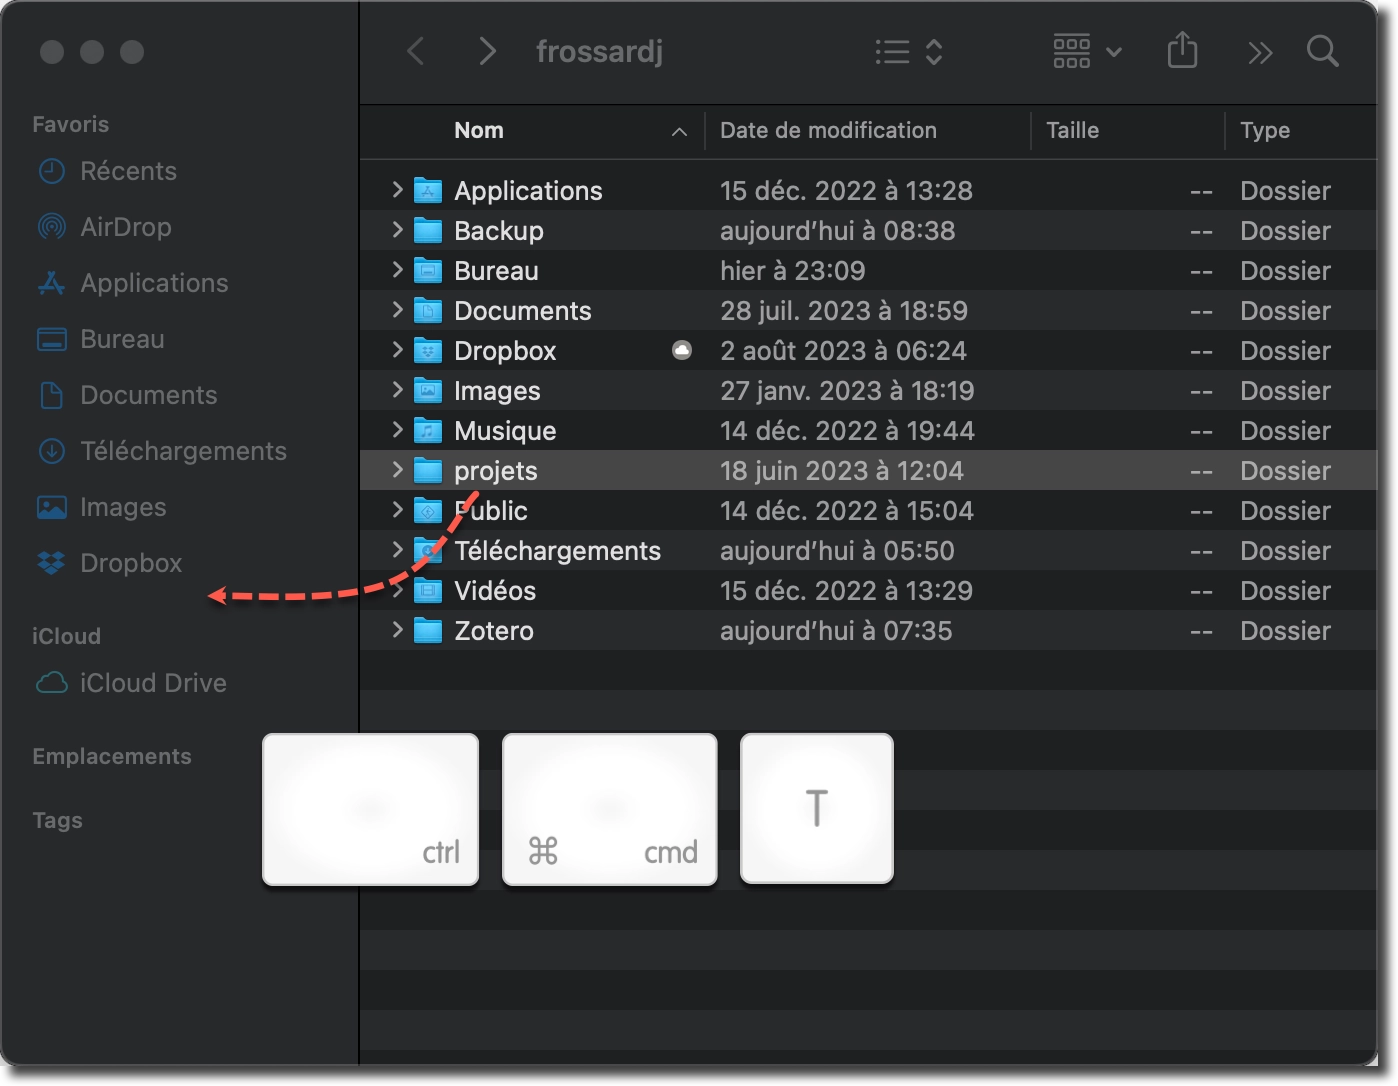Open the group-by grid dropdown
This screenshot has height=1086, width=1398.
coord(1087,51)
